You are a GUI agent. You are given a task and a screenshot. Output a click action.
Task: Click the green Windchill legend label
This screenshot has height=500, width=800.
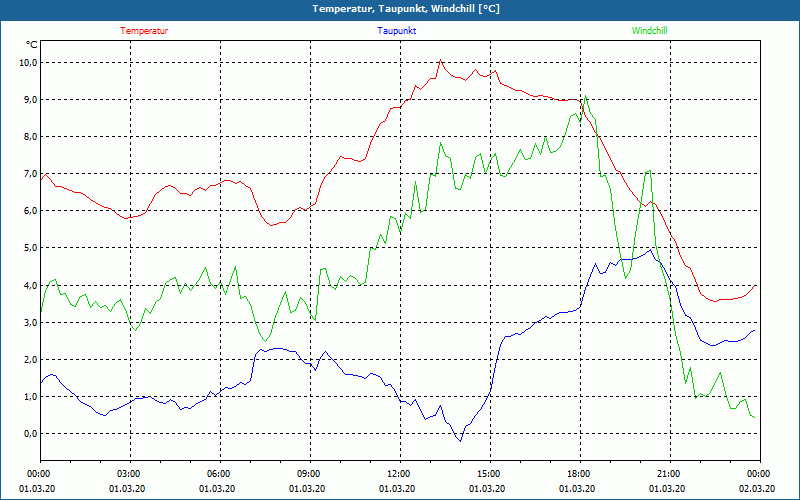click(x=649, y=31)
